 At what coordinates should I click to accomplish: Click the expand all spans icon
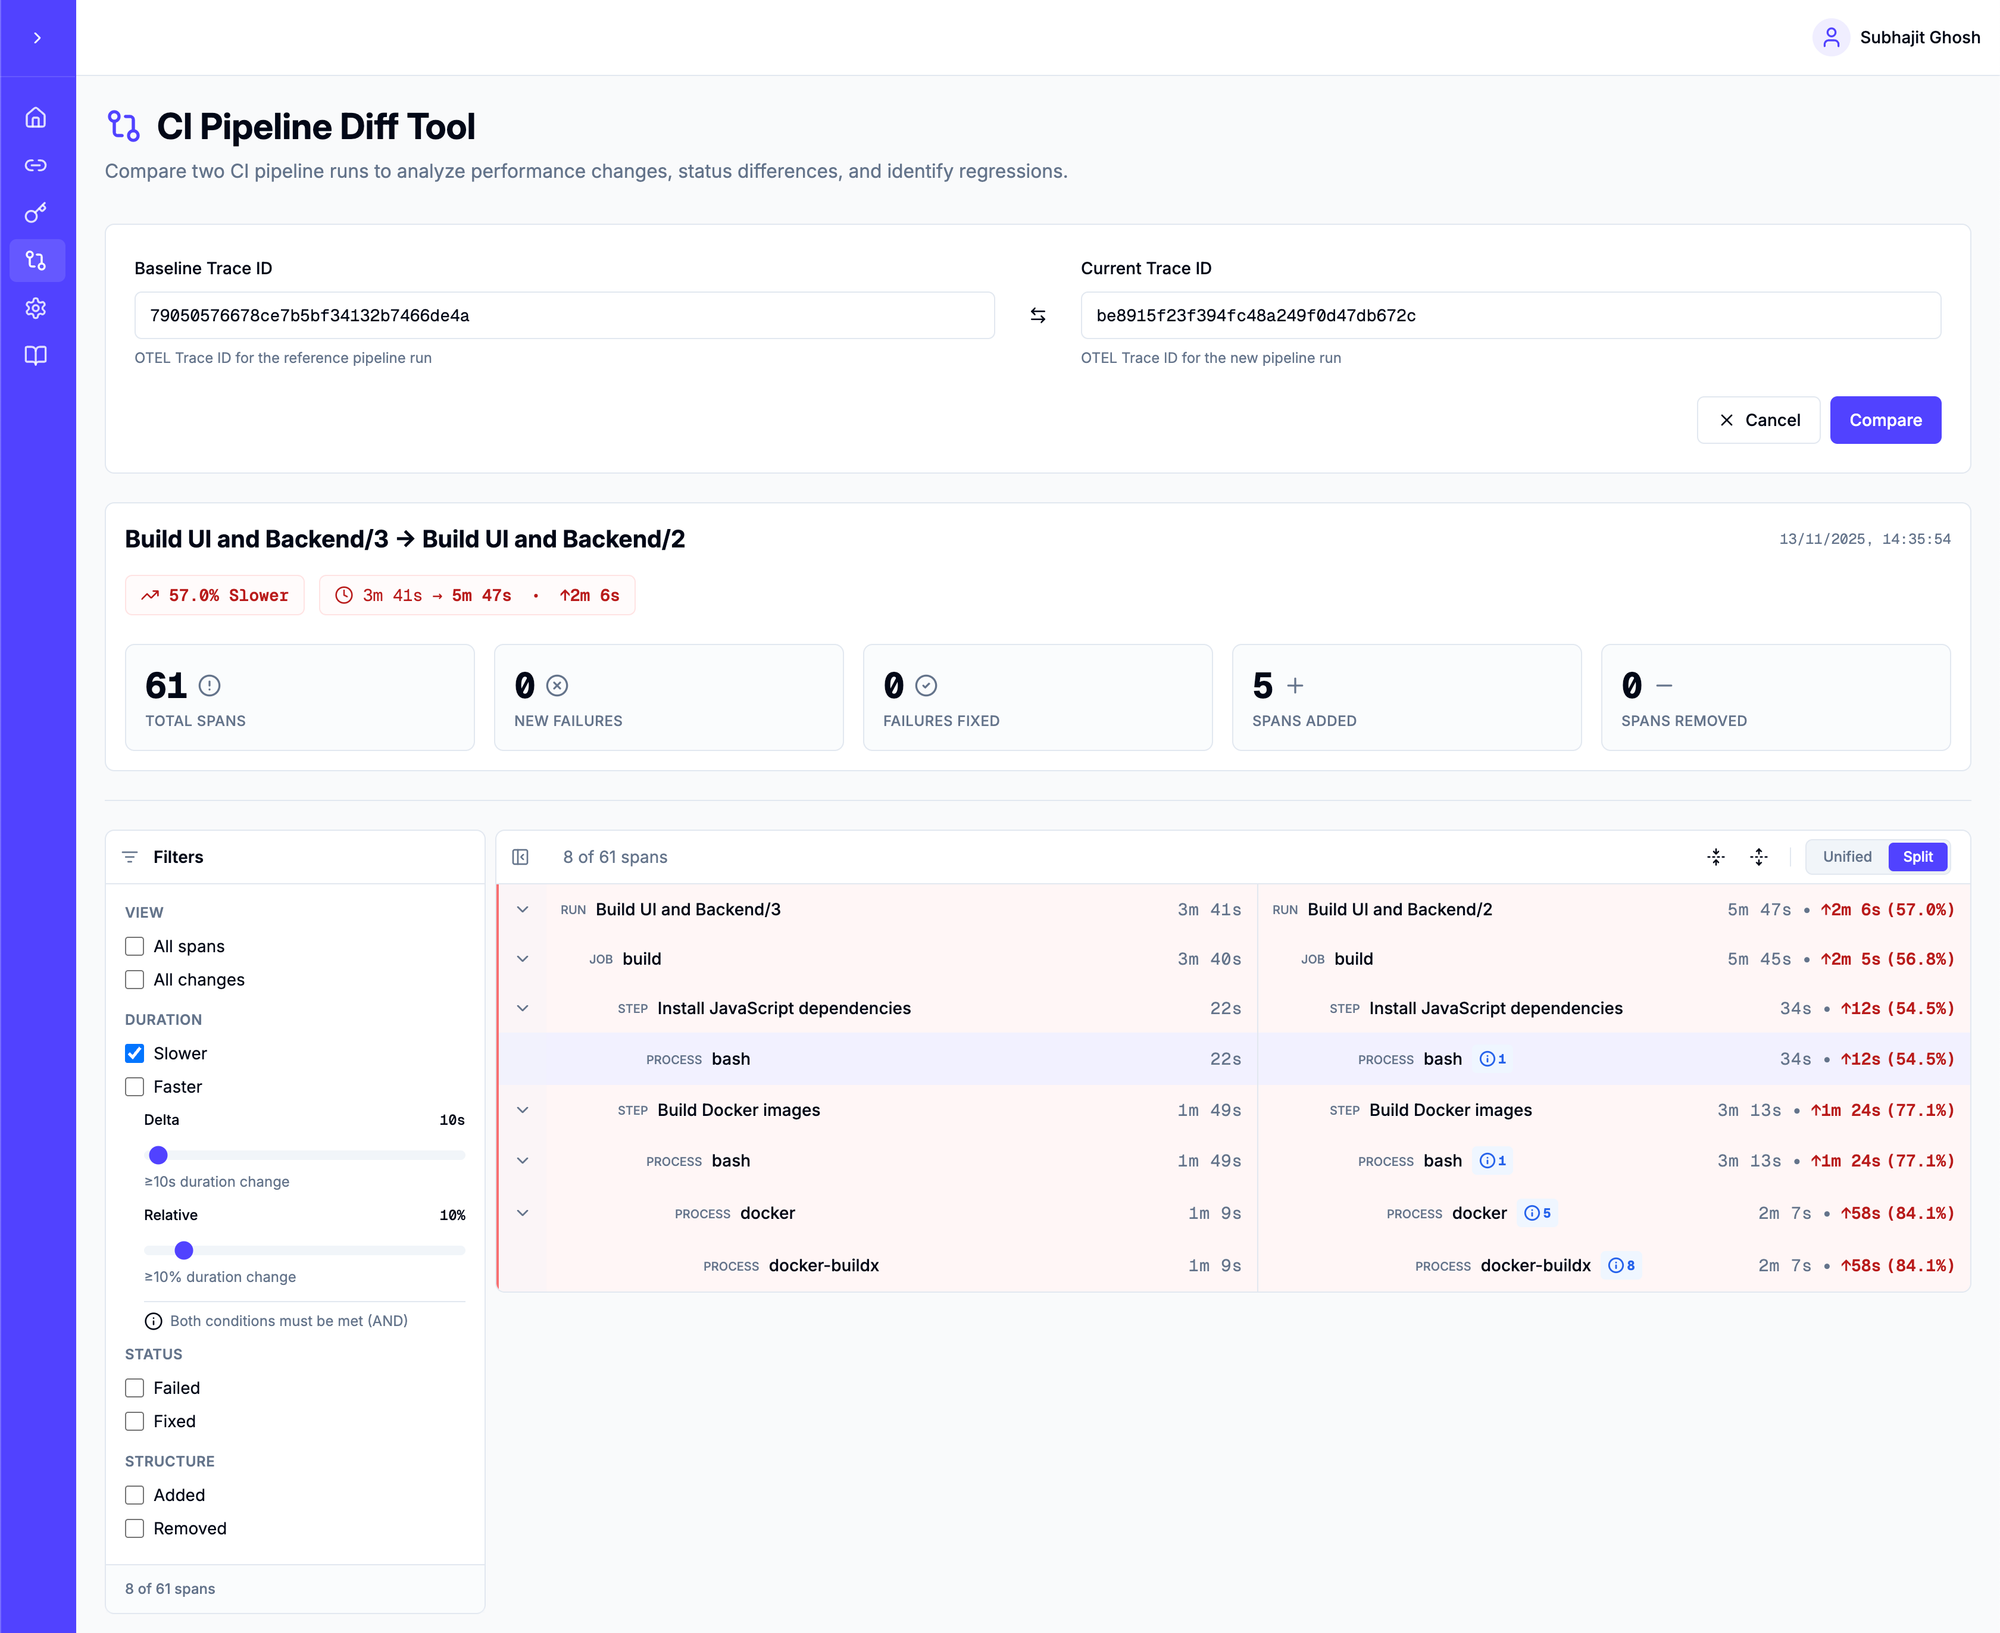pos(1759,857)
